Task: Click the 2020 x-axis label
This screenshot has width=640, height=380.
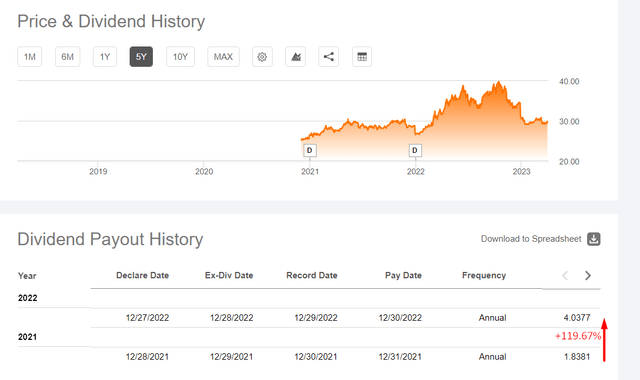Action: point(204,172)
